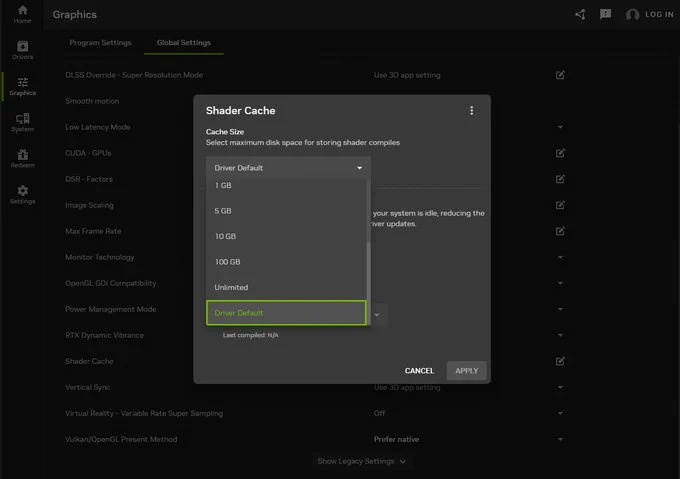Image resolution: width=680 pixels, height=479 pixels.
Task: Click the Vulkan/OpenGL Present Method label
Action: point(121,439)
